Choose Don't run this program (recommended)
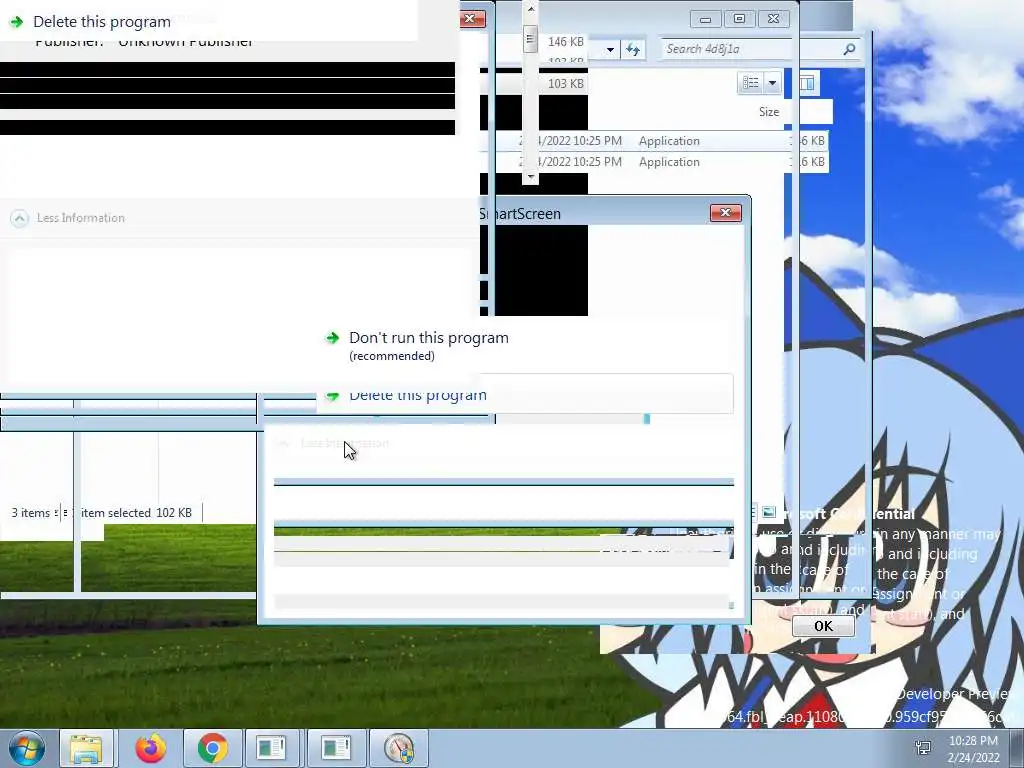 (x=428, y=345)
